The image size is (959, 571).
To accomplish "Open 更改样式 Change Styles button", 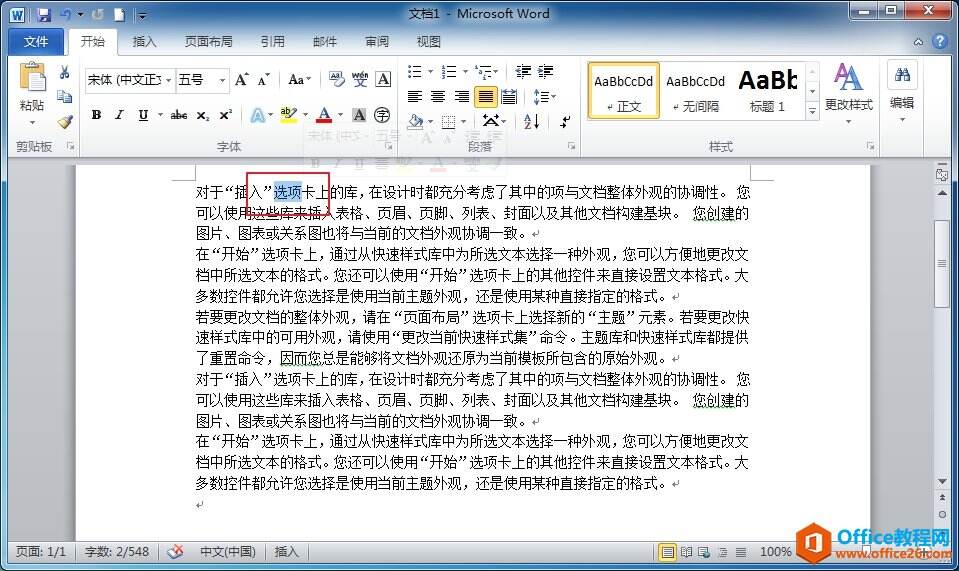I will coord(848,93).
